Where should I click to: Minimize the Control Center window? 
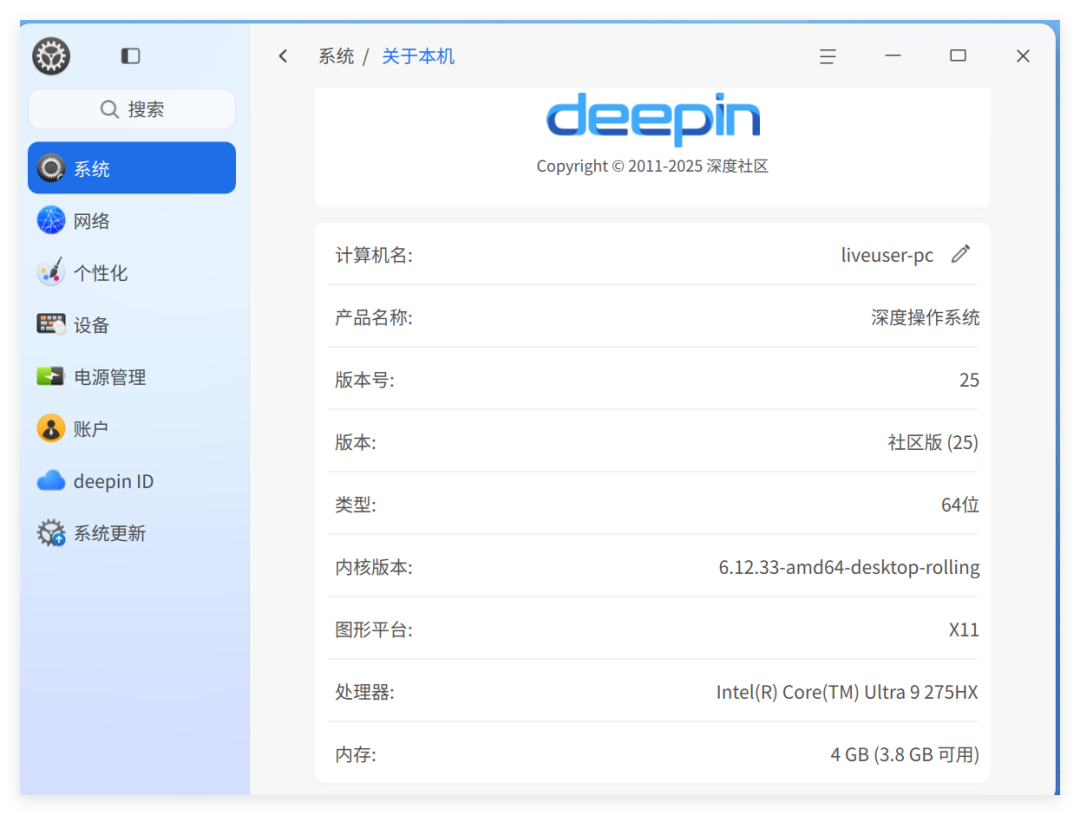tap(893, 56)
